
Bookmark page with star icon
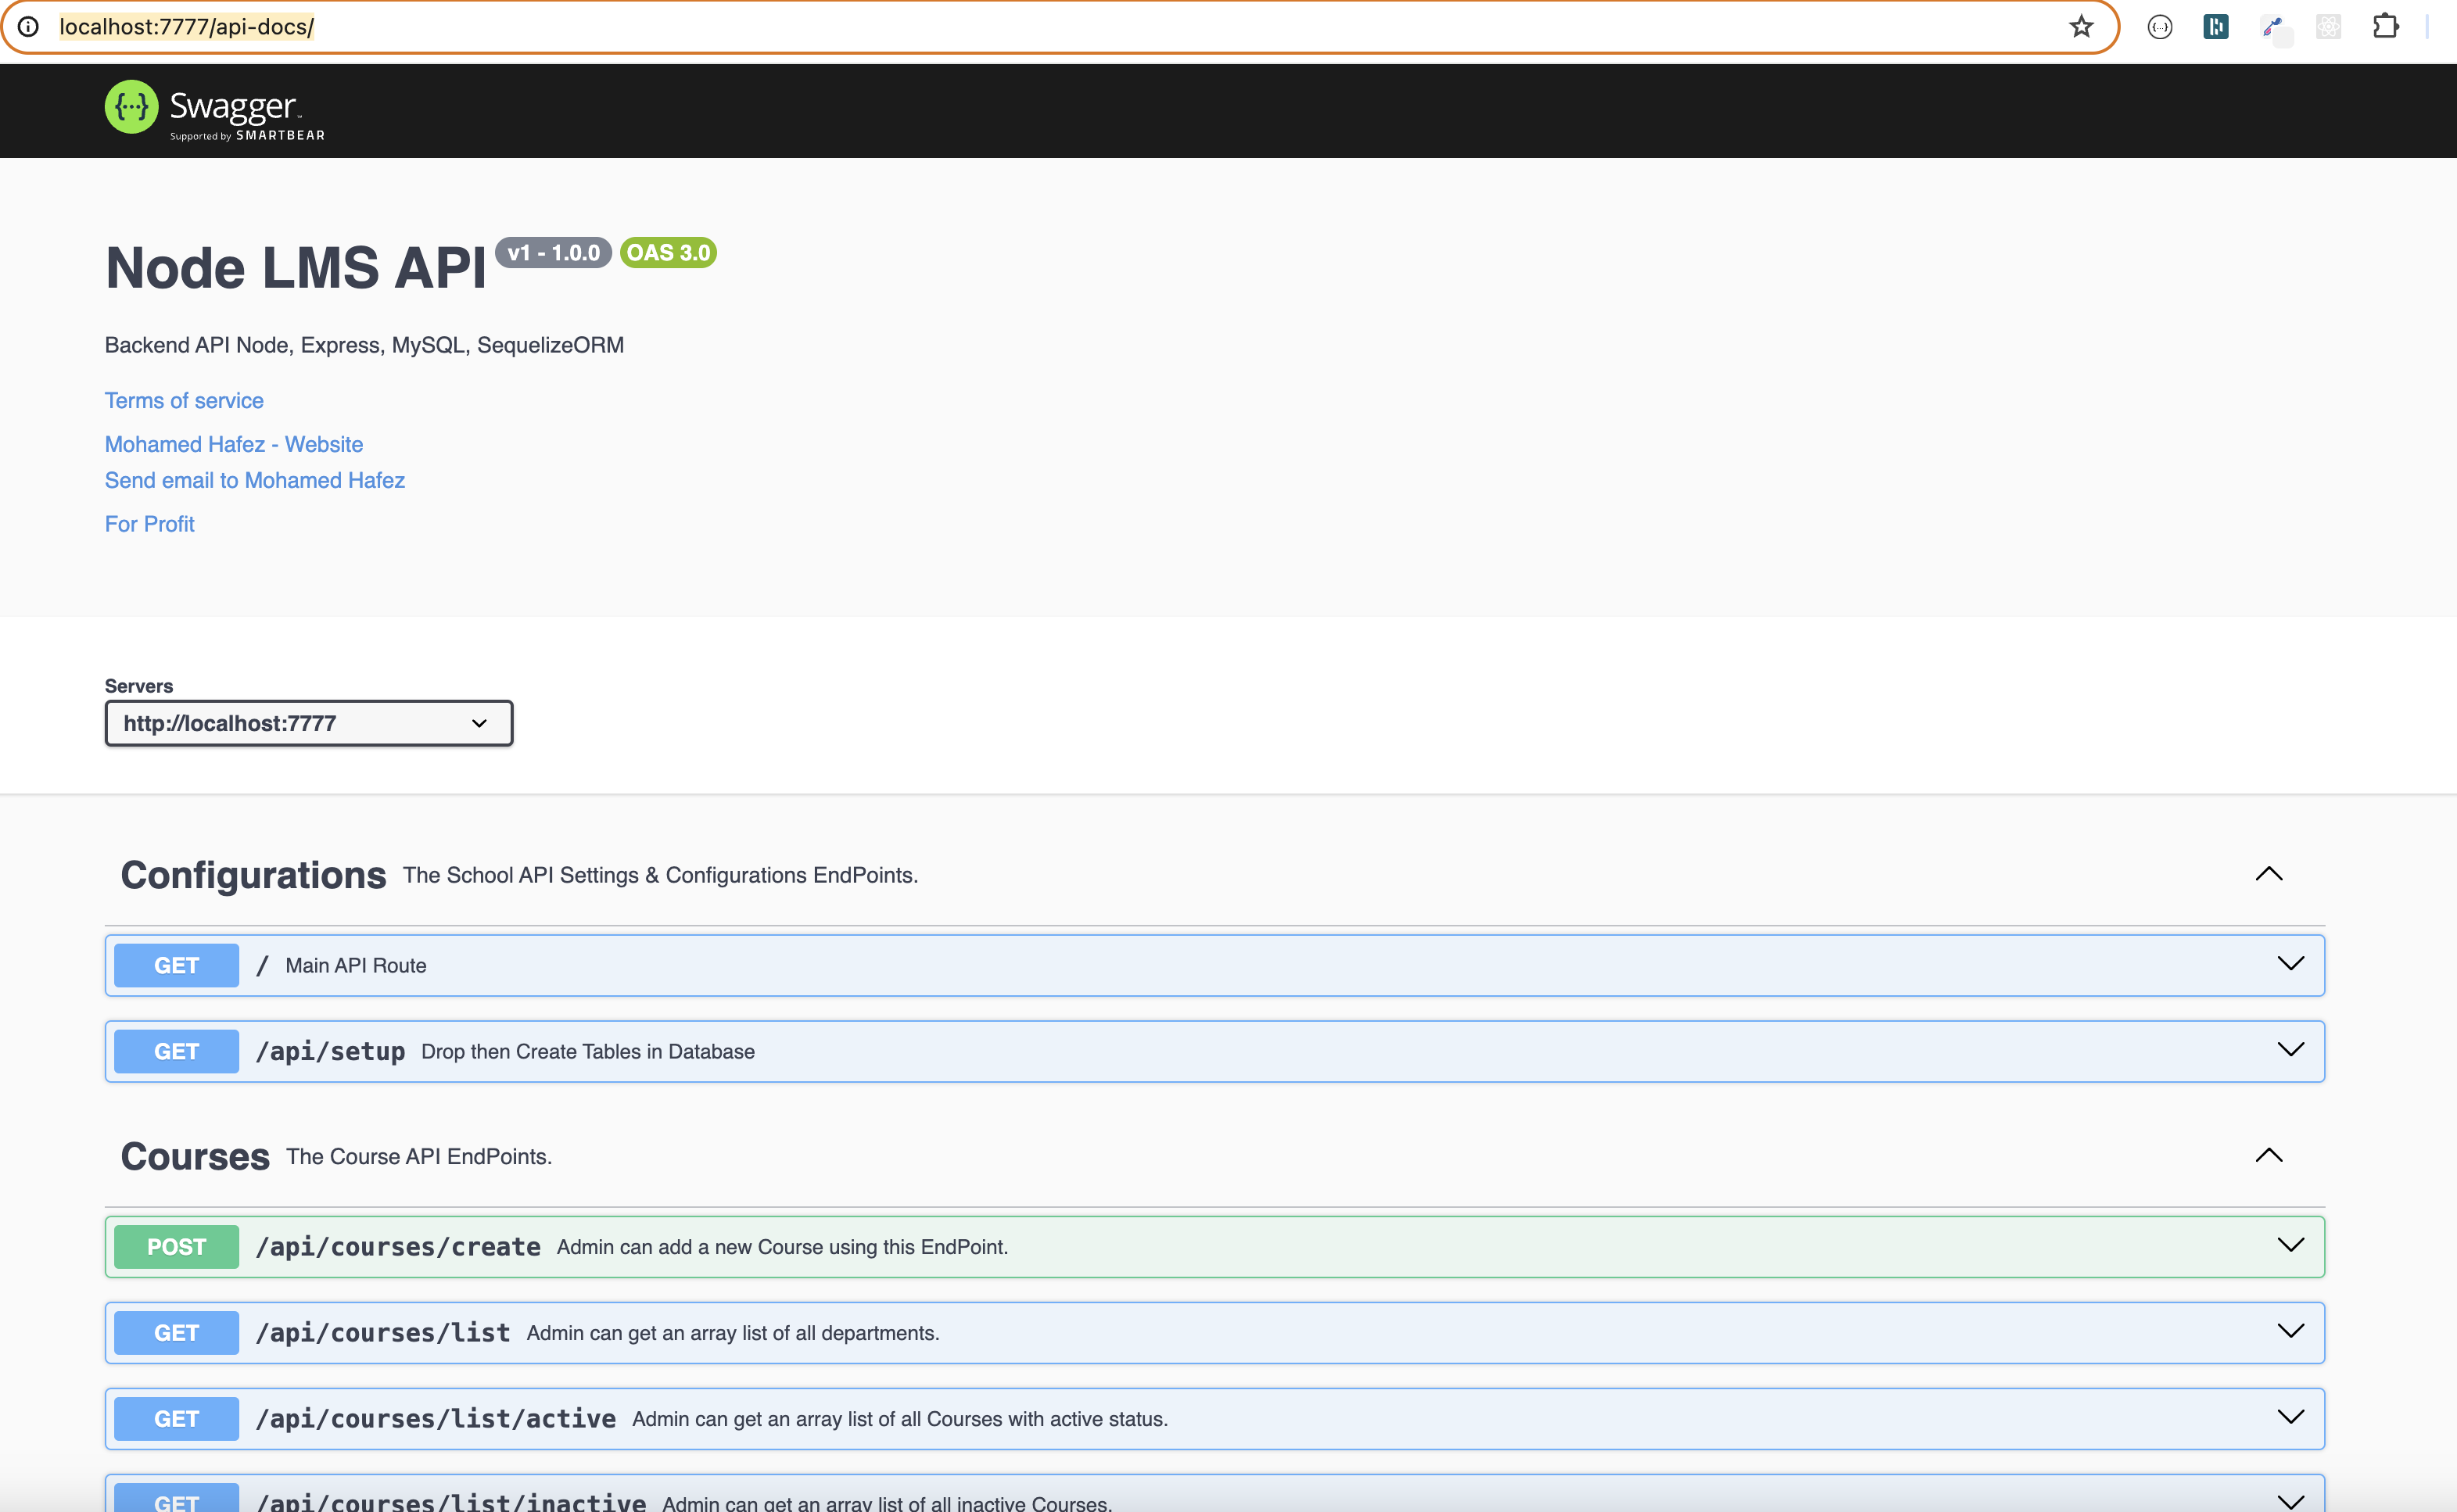tap(2081, 27)
